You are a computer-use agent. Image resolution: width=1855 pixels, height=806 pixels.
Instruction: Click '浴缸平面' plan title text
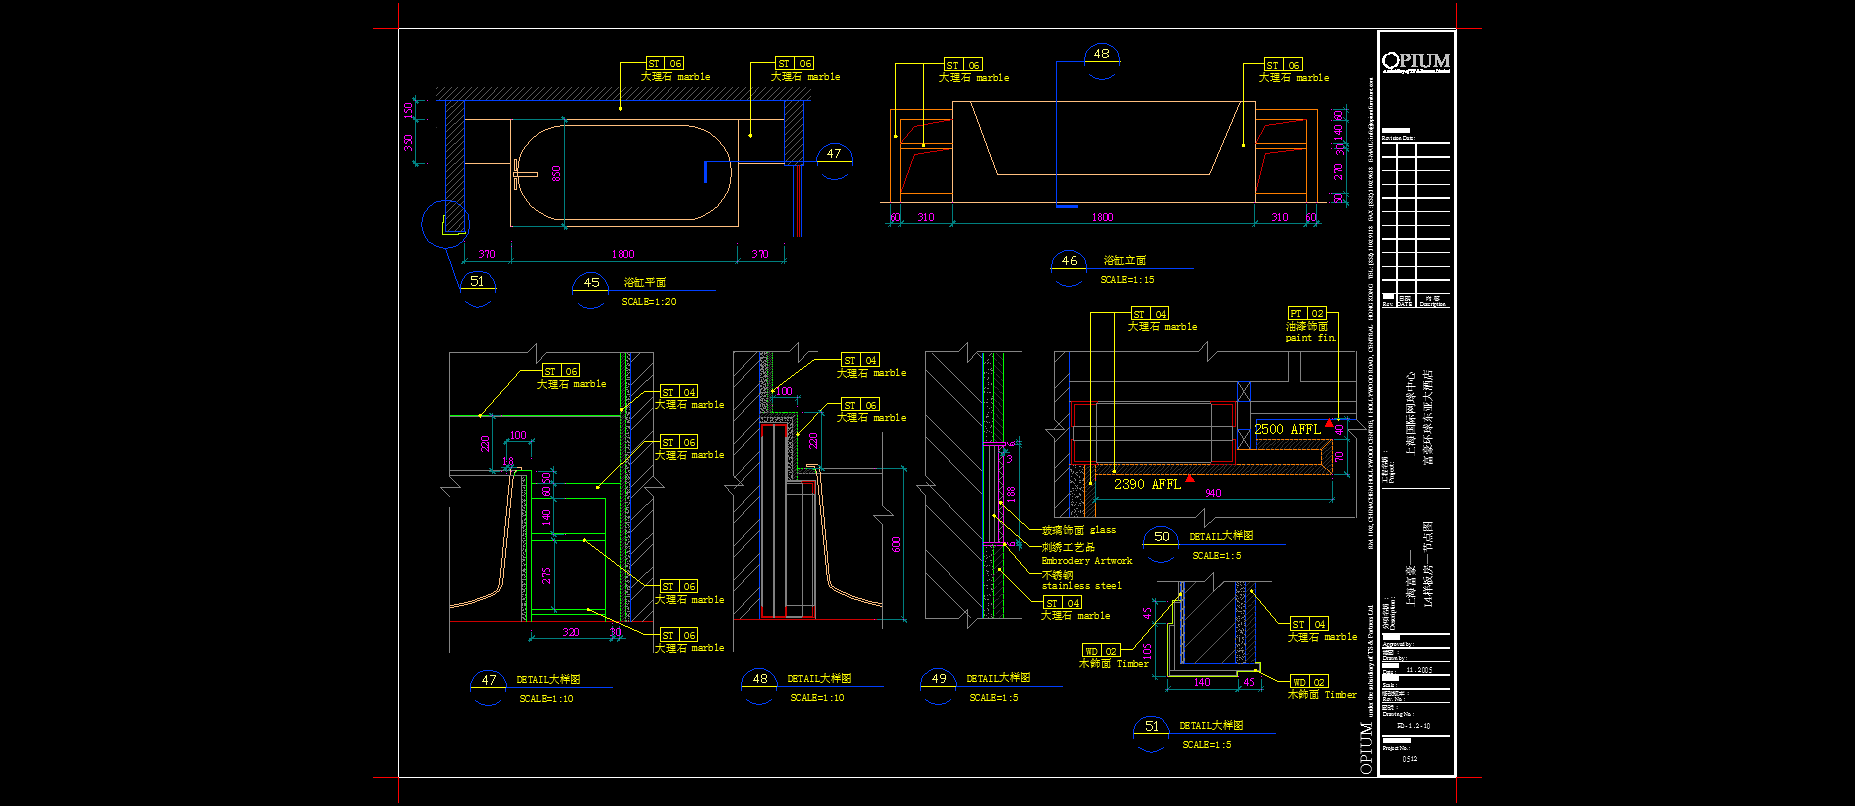[645, 283]
